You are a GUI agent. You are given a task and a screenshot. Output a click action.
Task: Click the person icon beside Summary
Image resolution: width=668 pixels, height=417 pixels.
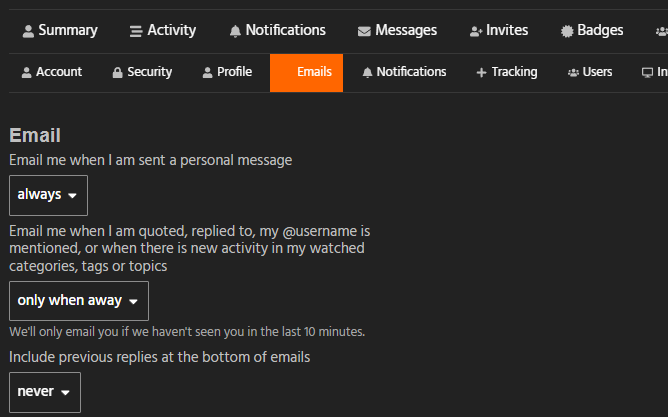[28, 31]
